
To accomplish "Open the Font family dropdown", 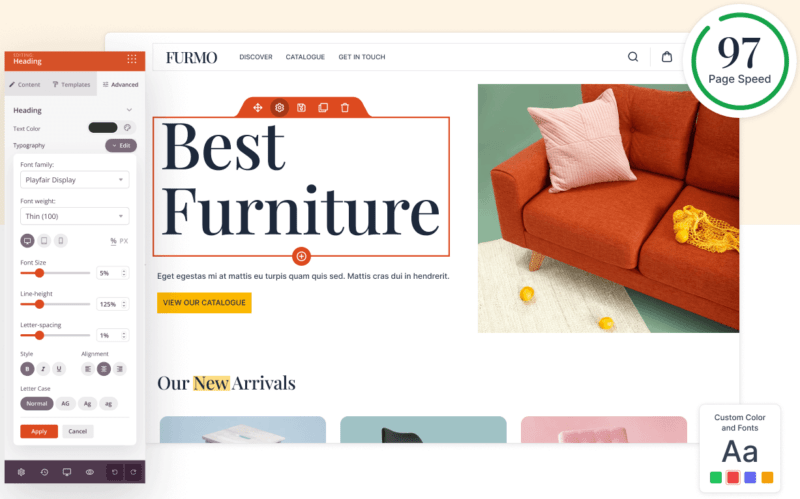I will coord(74,180).
